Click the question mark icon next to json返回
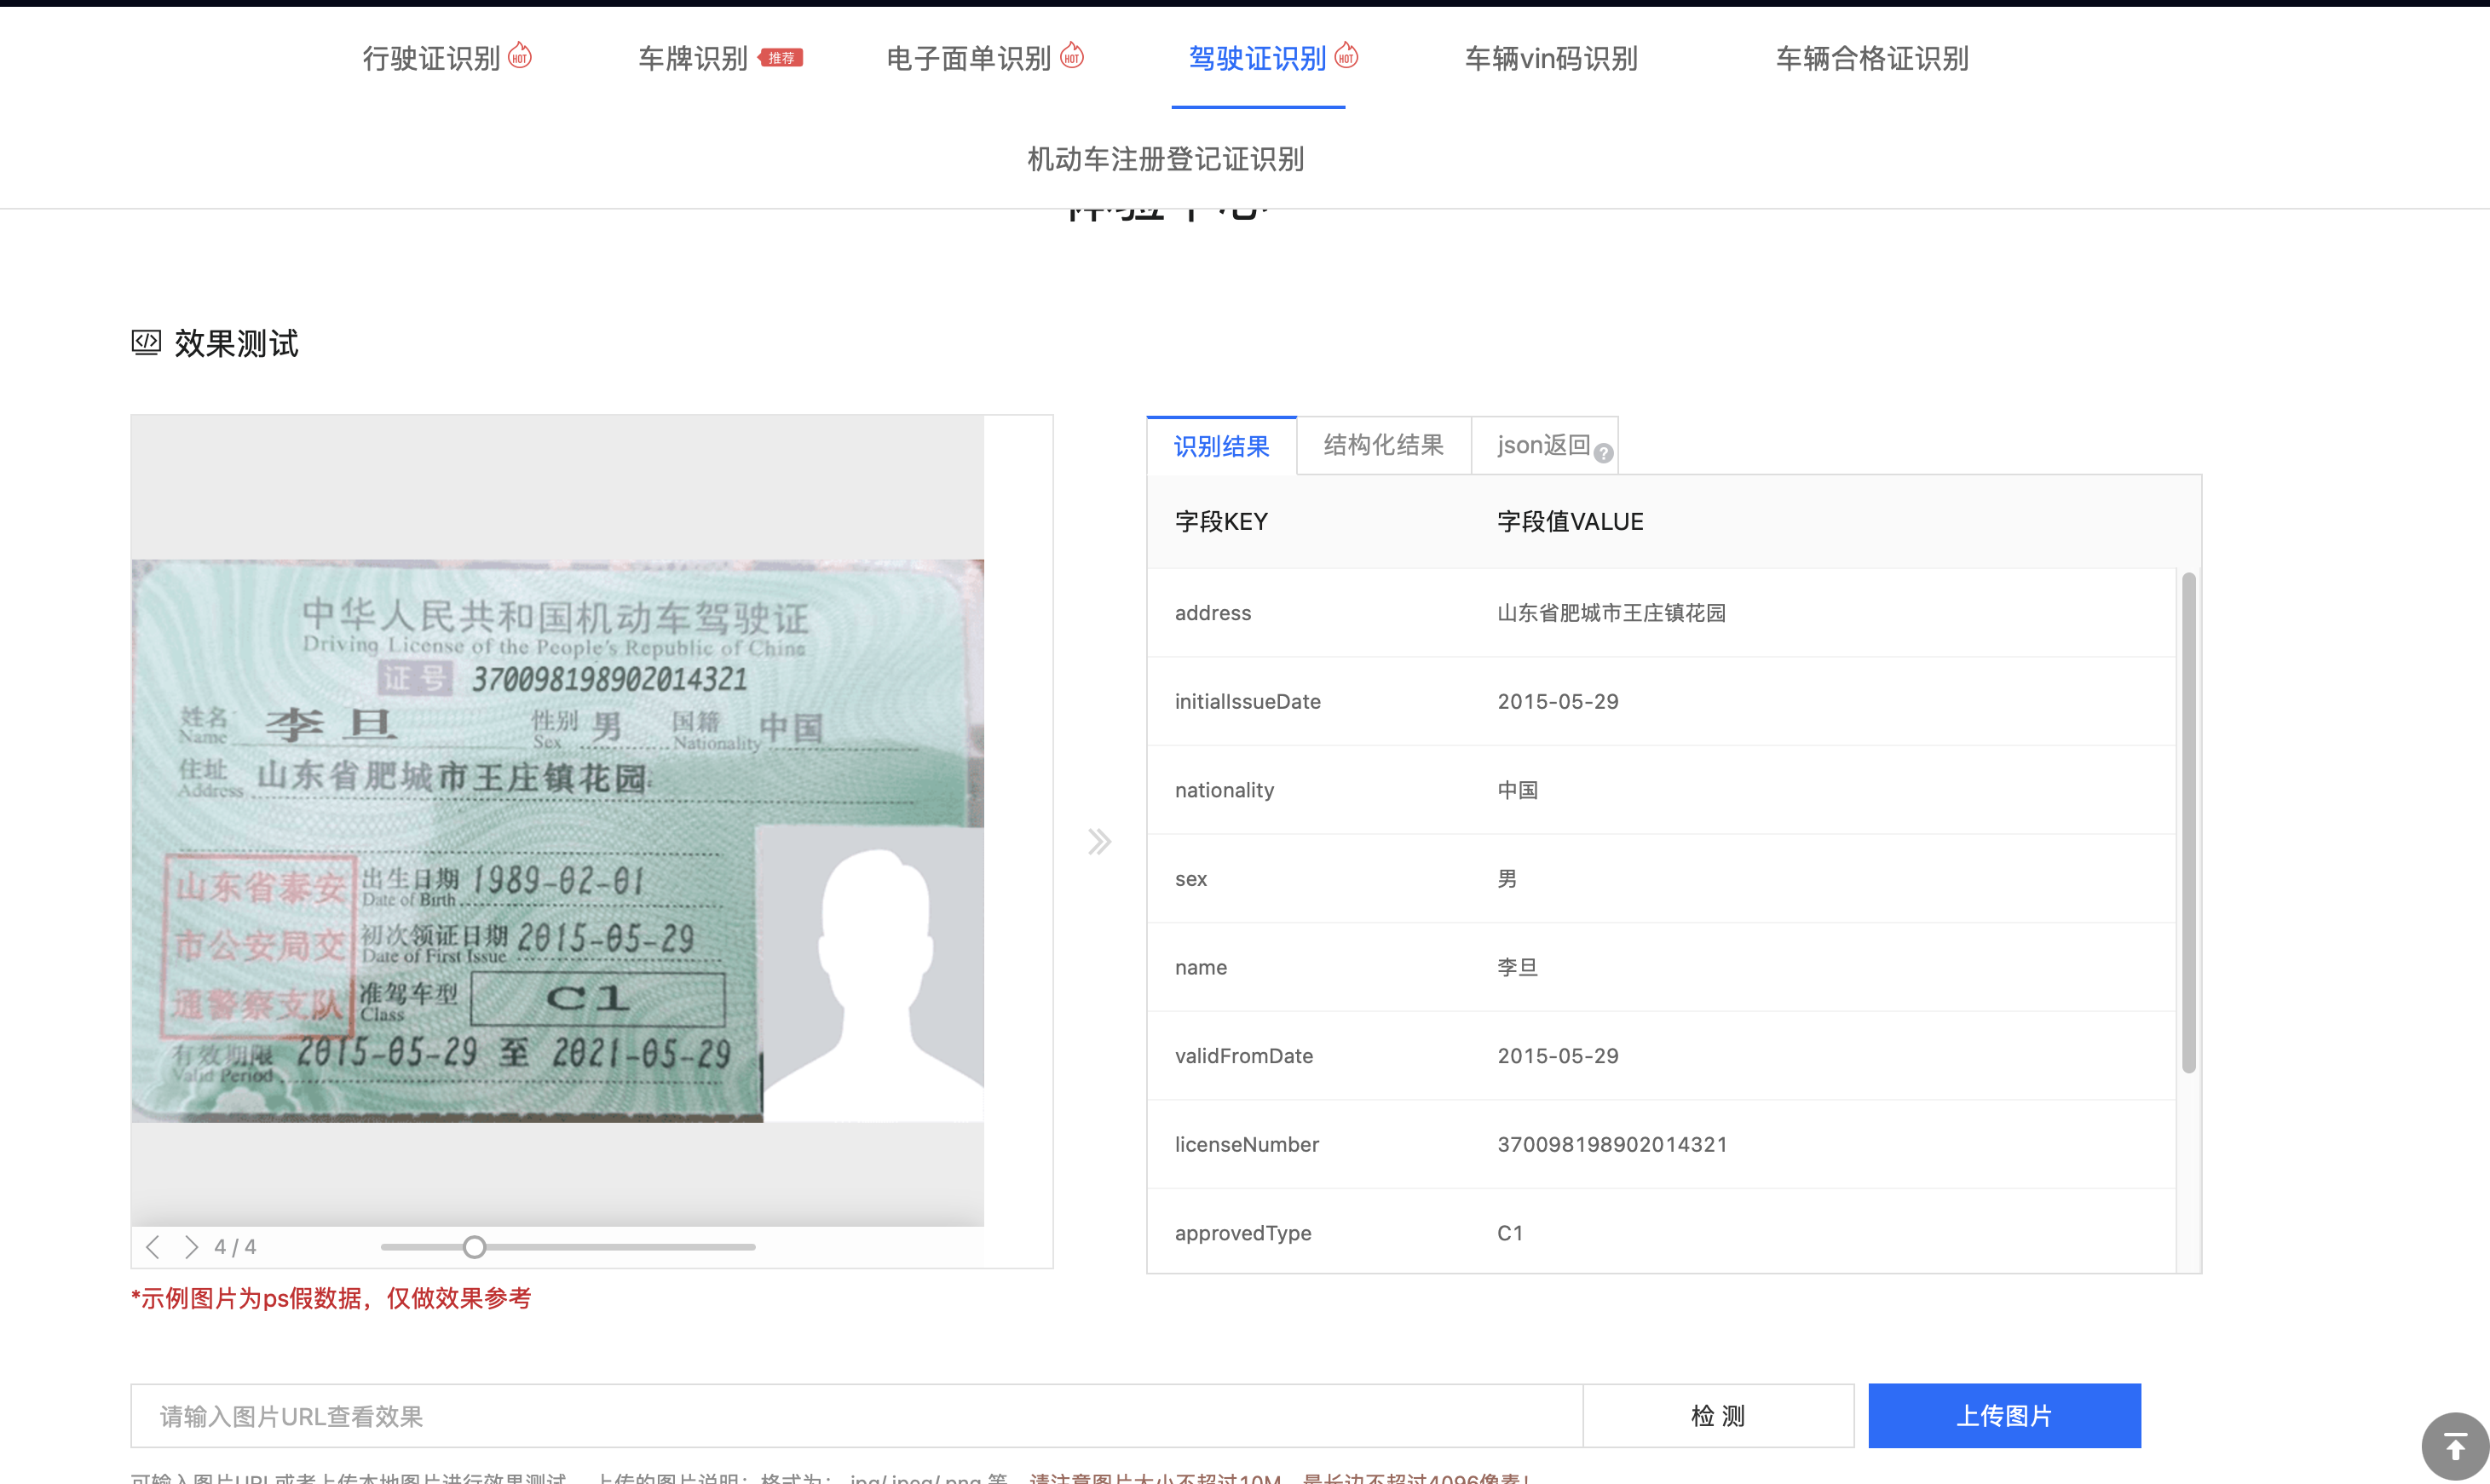This screenshot has width=2490, height=1484. click(x=1604, y=454)
